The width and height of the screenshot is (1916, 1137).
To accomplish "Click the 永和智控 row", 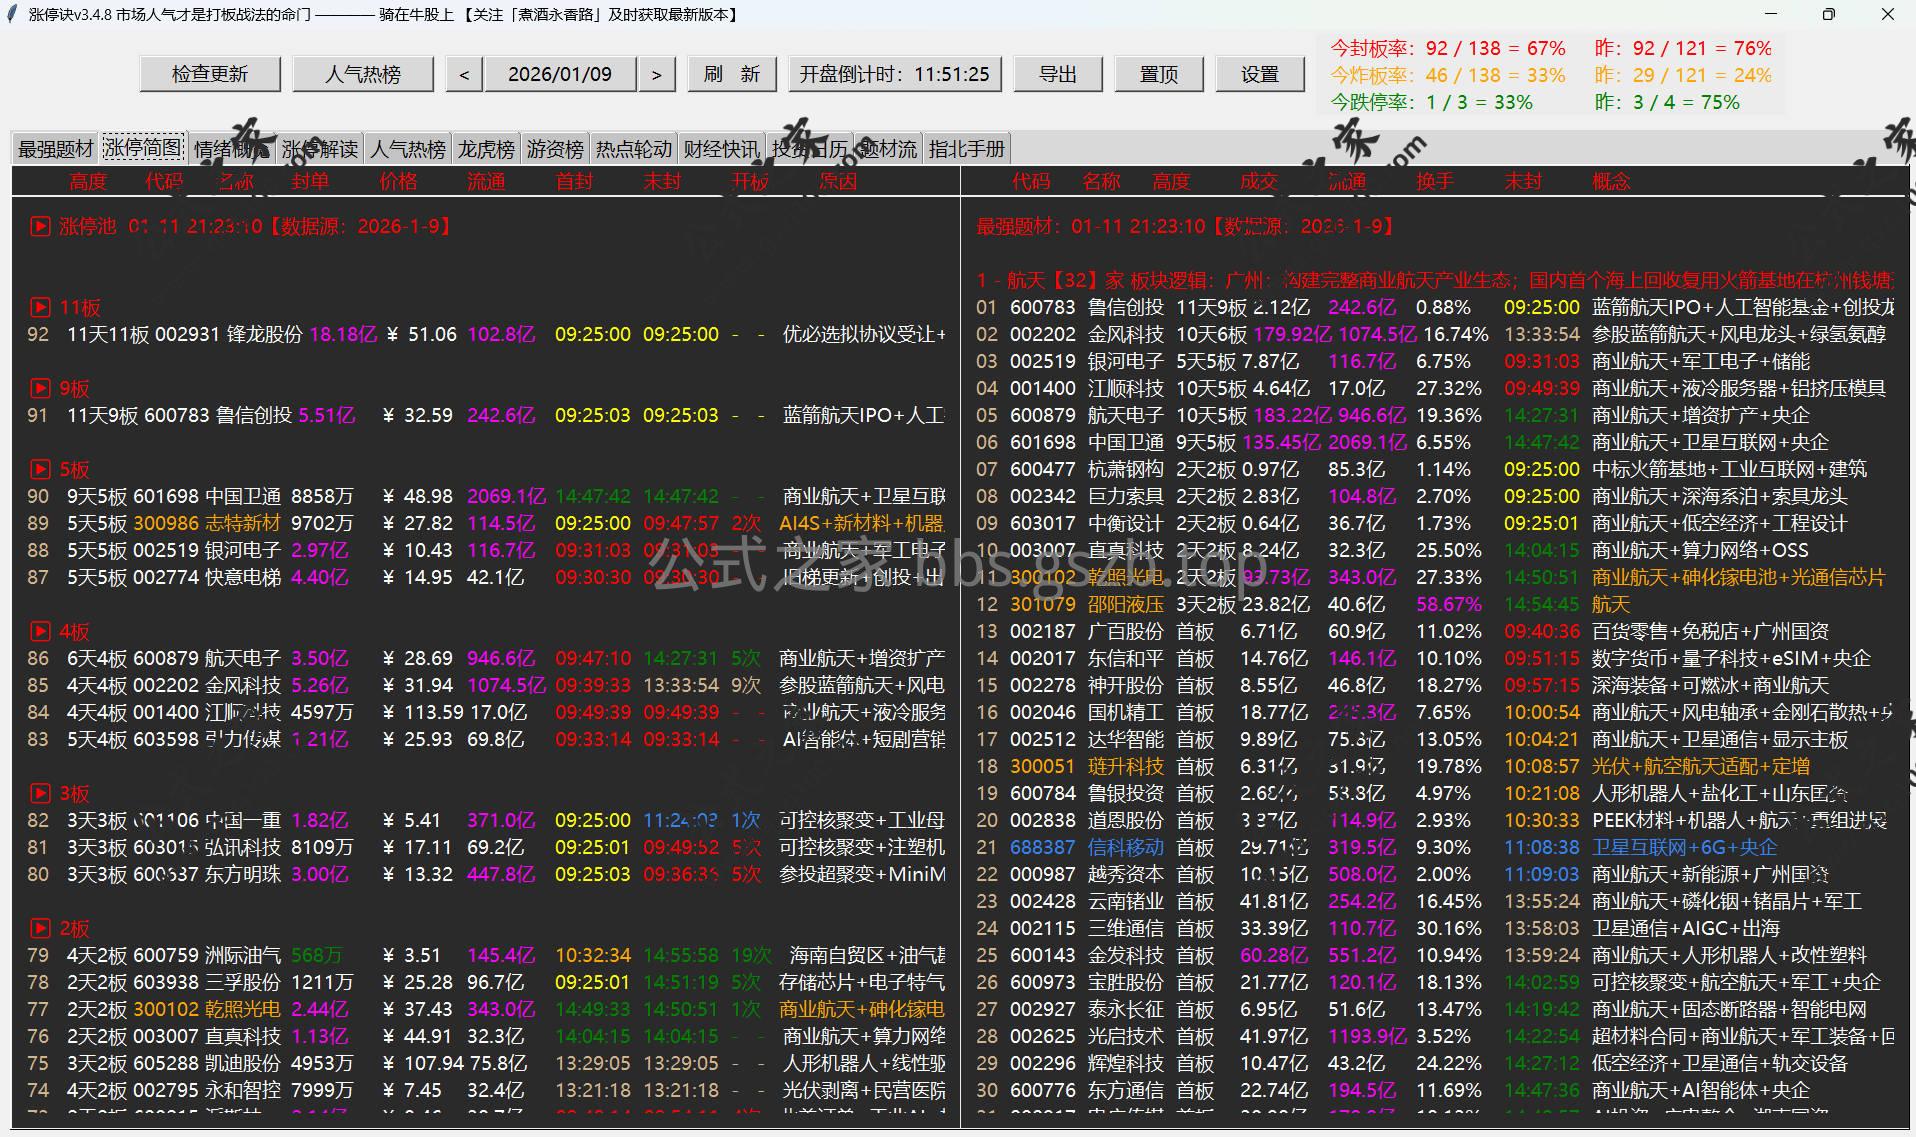I will click(x=486, y=1090).
